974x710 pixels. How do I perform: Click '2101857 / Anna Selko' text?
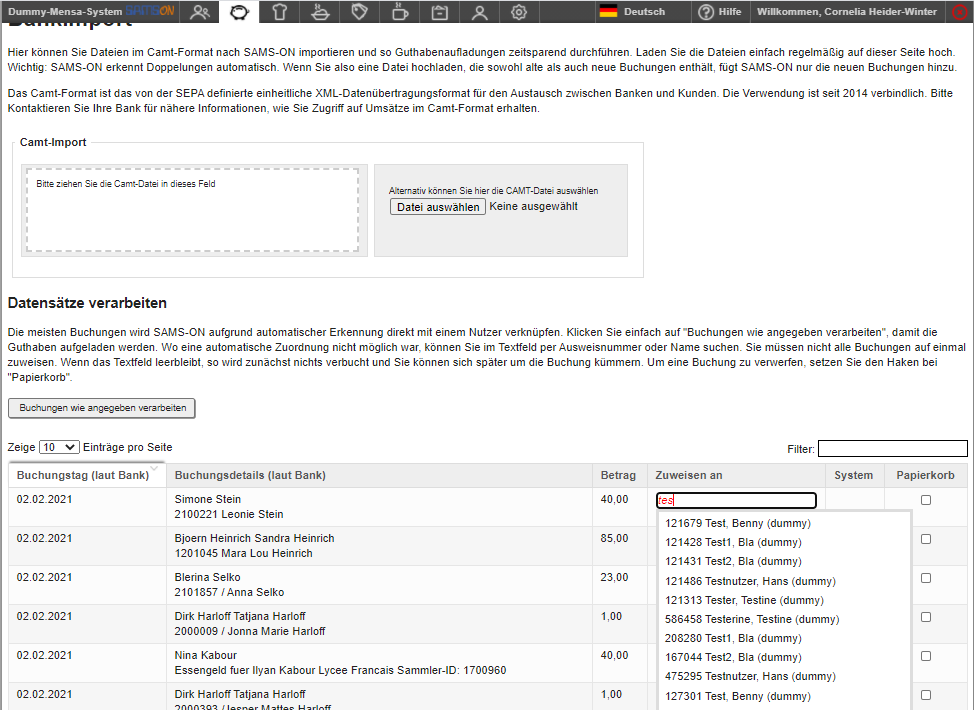click(x=229, y=593)
